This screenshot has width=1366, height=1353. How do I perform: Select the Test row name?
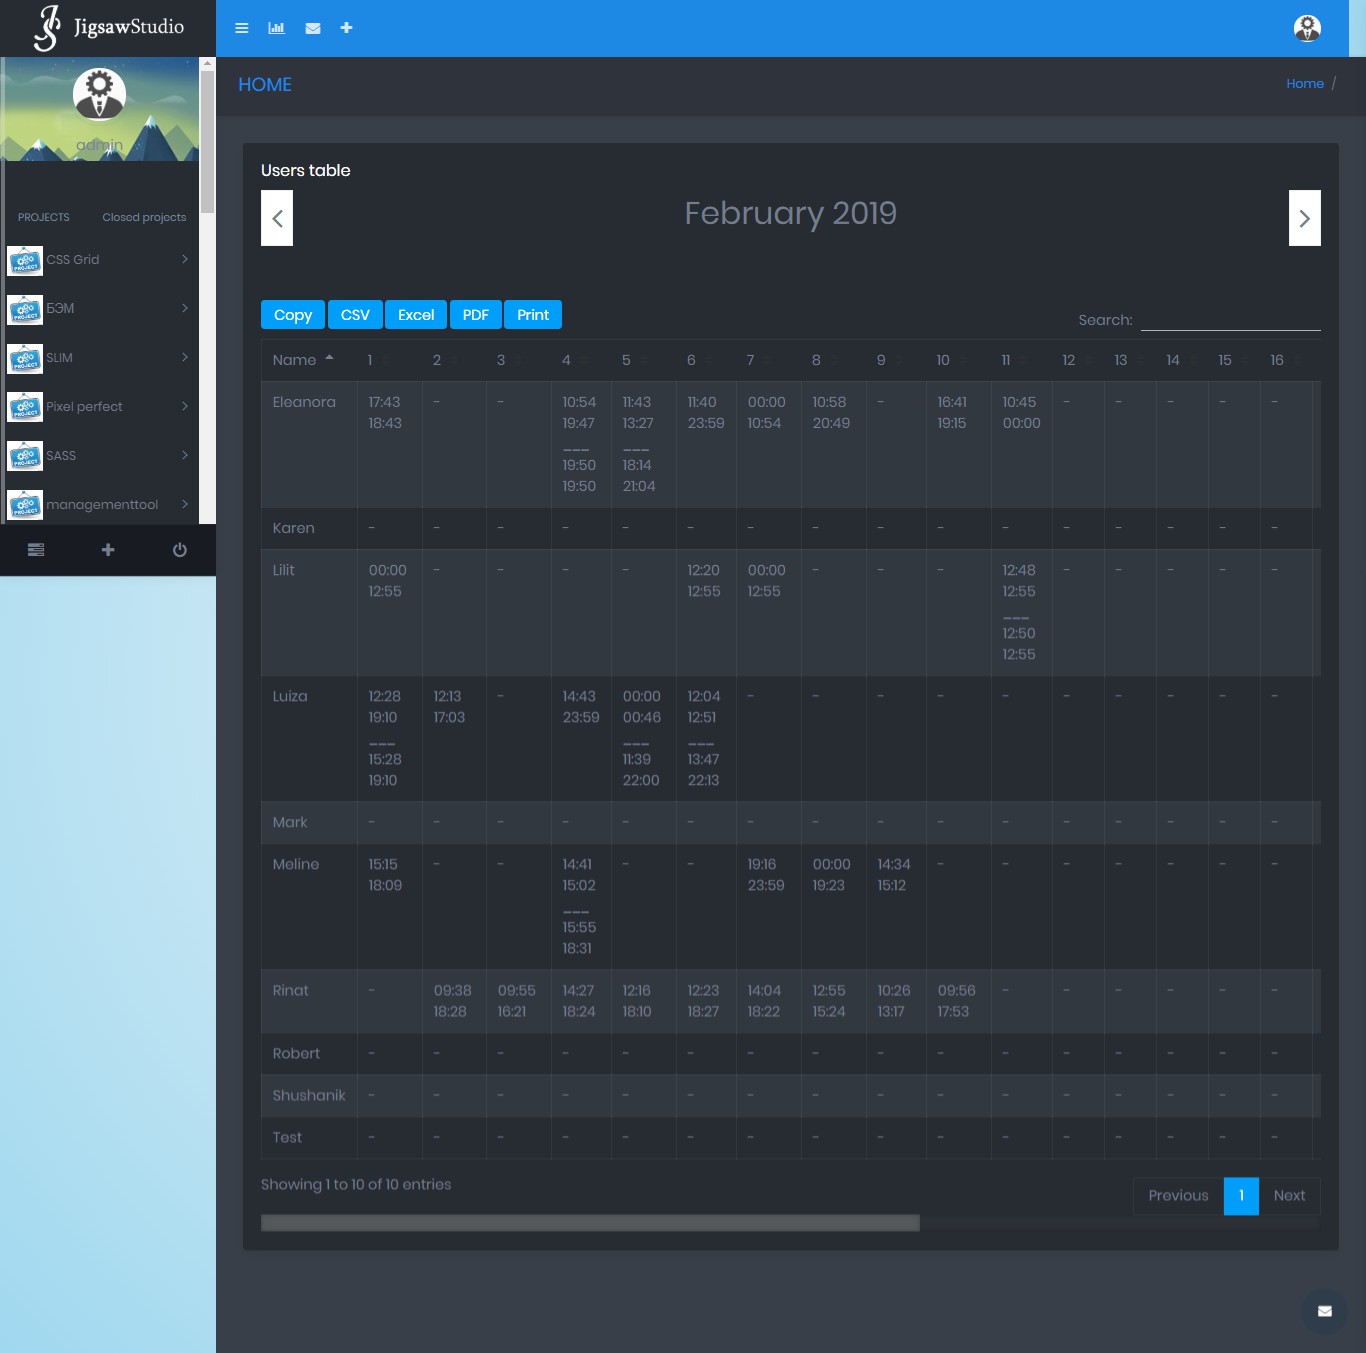[287, 1137]
